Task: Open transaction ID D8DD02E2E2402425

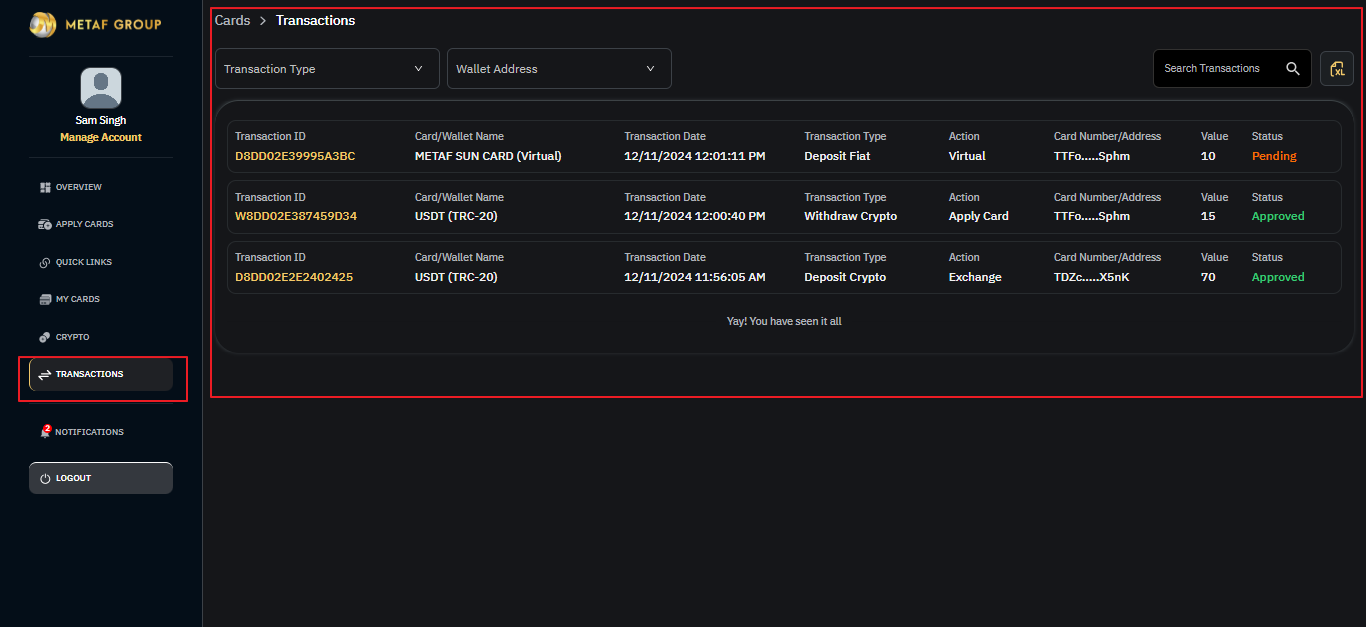Action: click(294, 277)
